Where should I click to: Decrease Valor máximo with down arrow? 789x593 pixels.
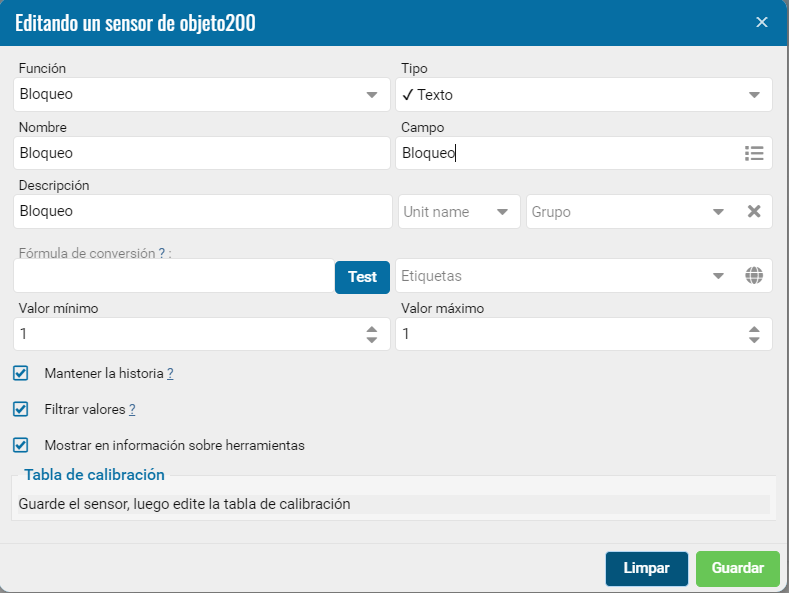pyautogui.click(x=754, y=340)
